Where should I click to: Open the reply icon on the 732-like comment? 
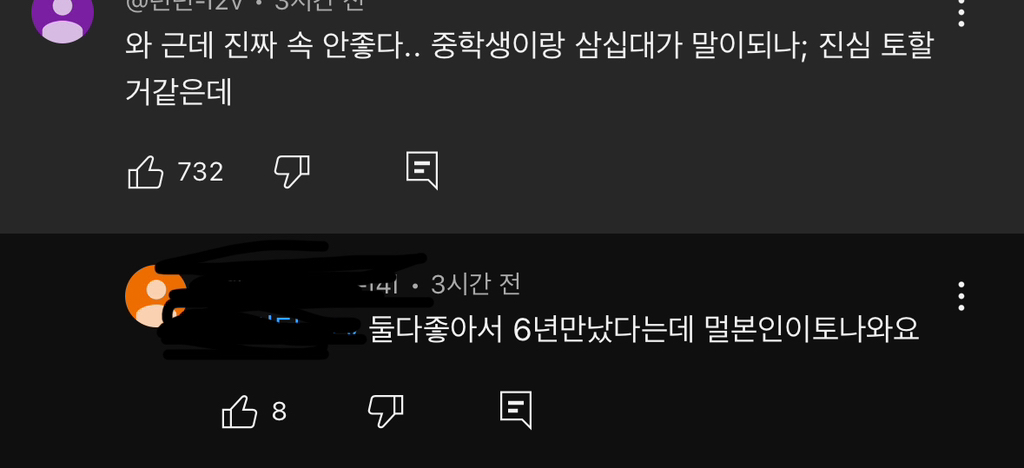click(x=422, y=171)
